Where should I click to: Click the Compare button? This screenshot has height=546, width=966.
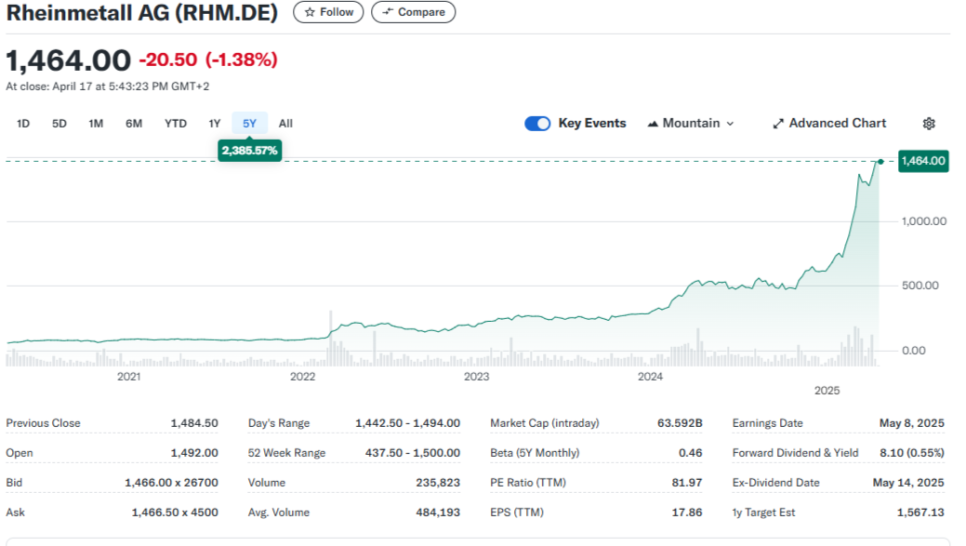pos(413,12)
